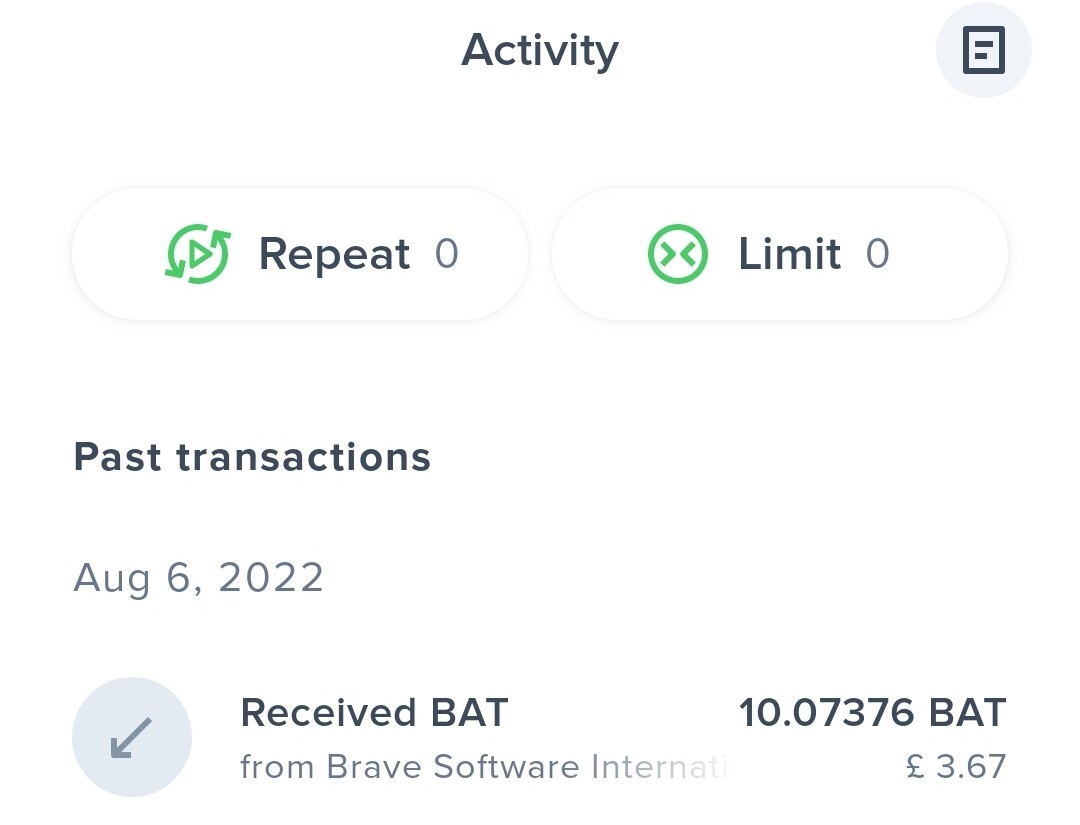Tap the Limit count of 0
The width and height of the screenshot is (1080, 825).
tap(877, 254)
